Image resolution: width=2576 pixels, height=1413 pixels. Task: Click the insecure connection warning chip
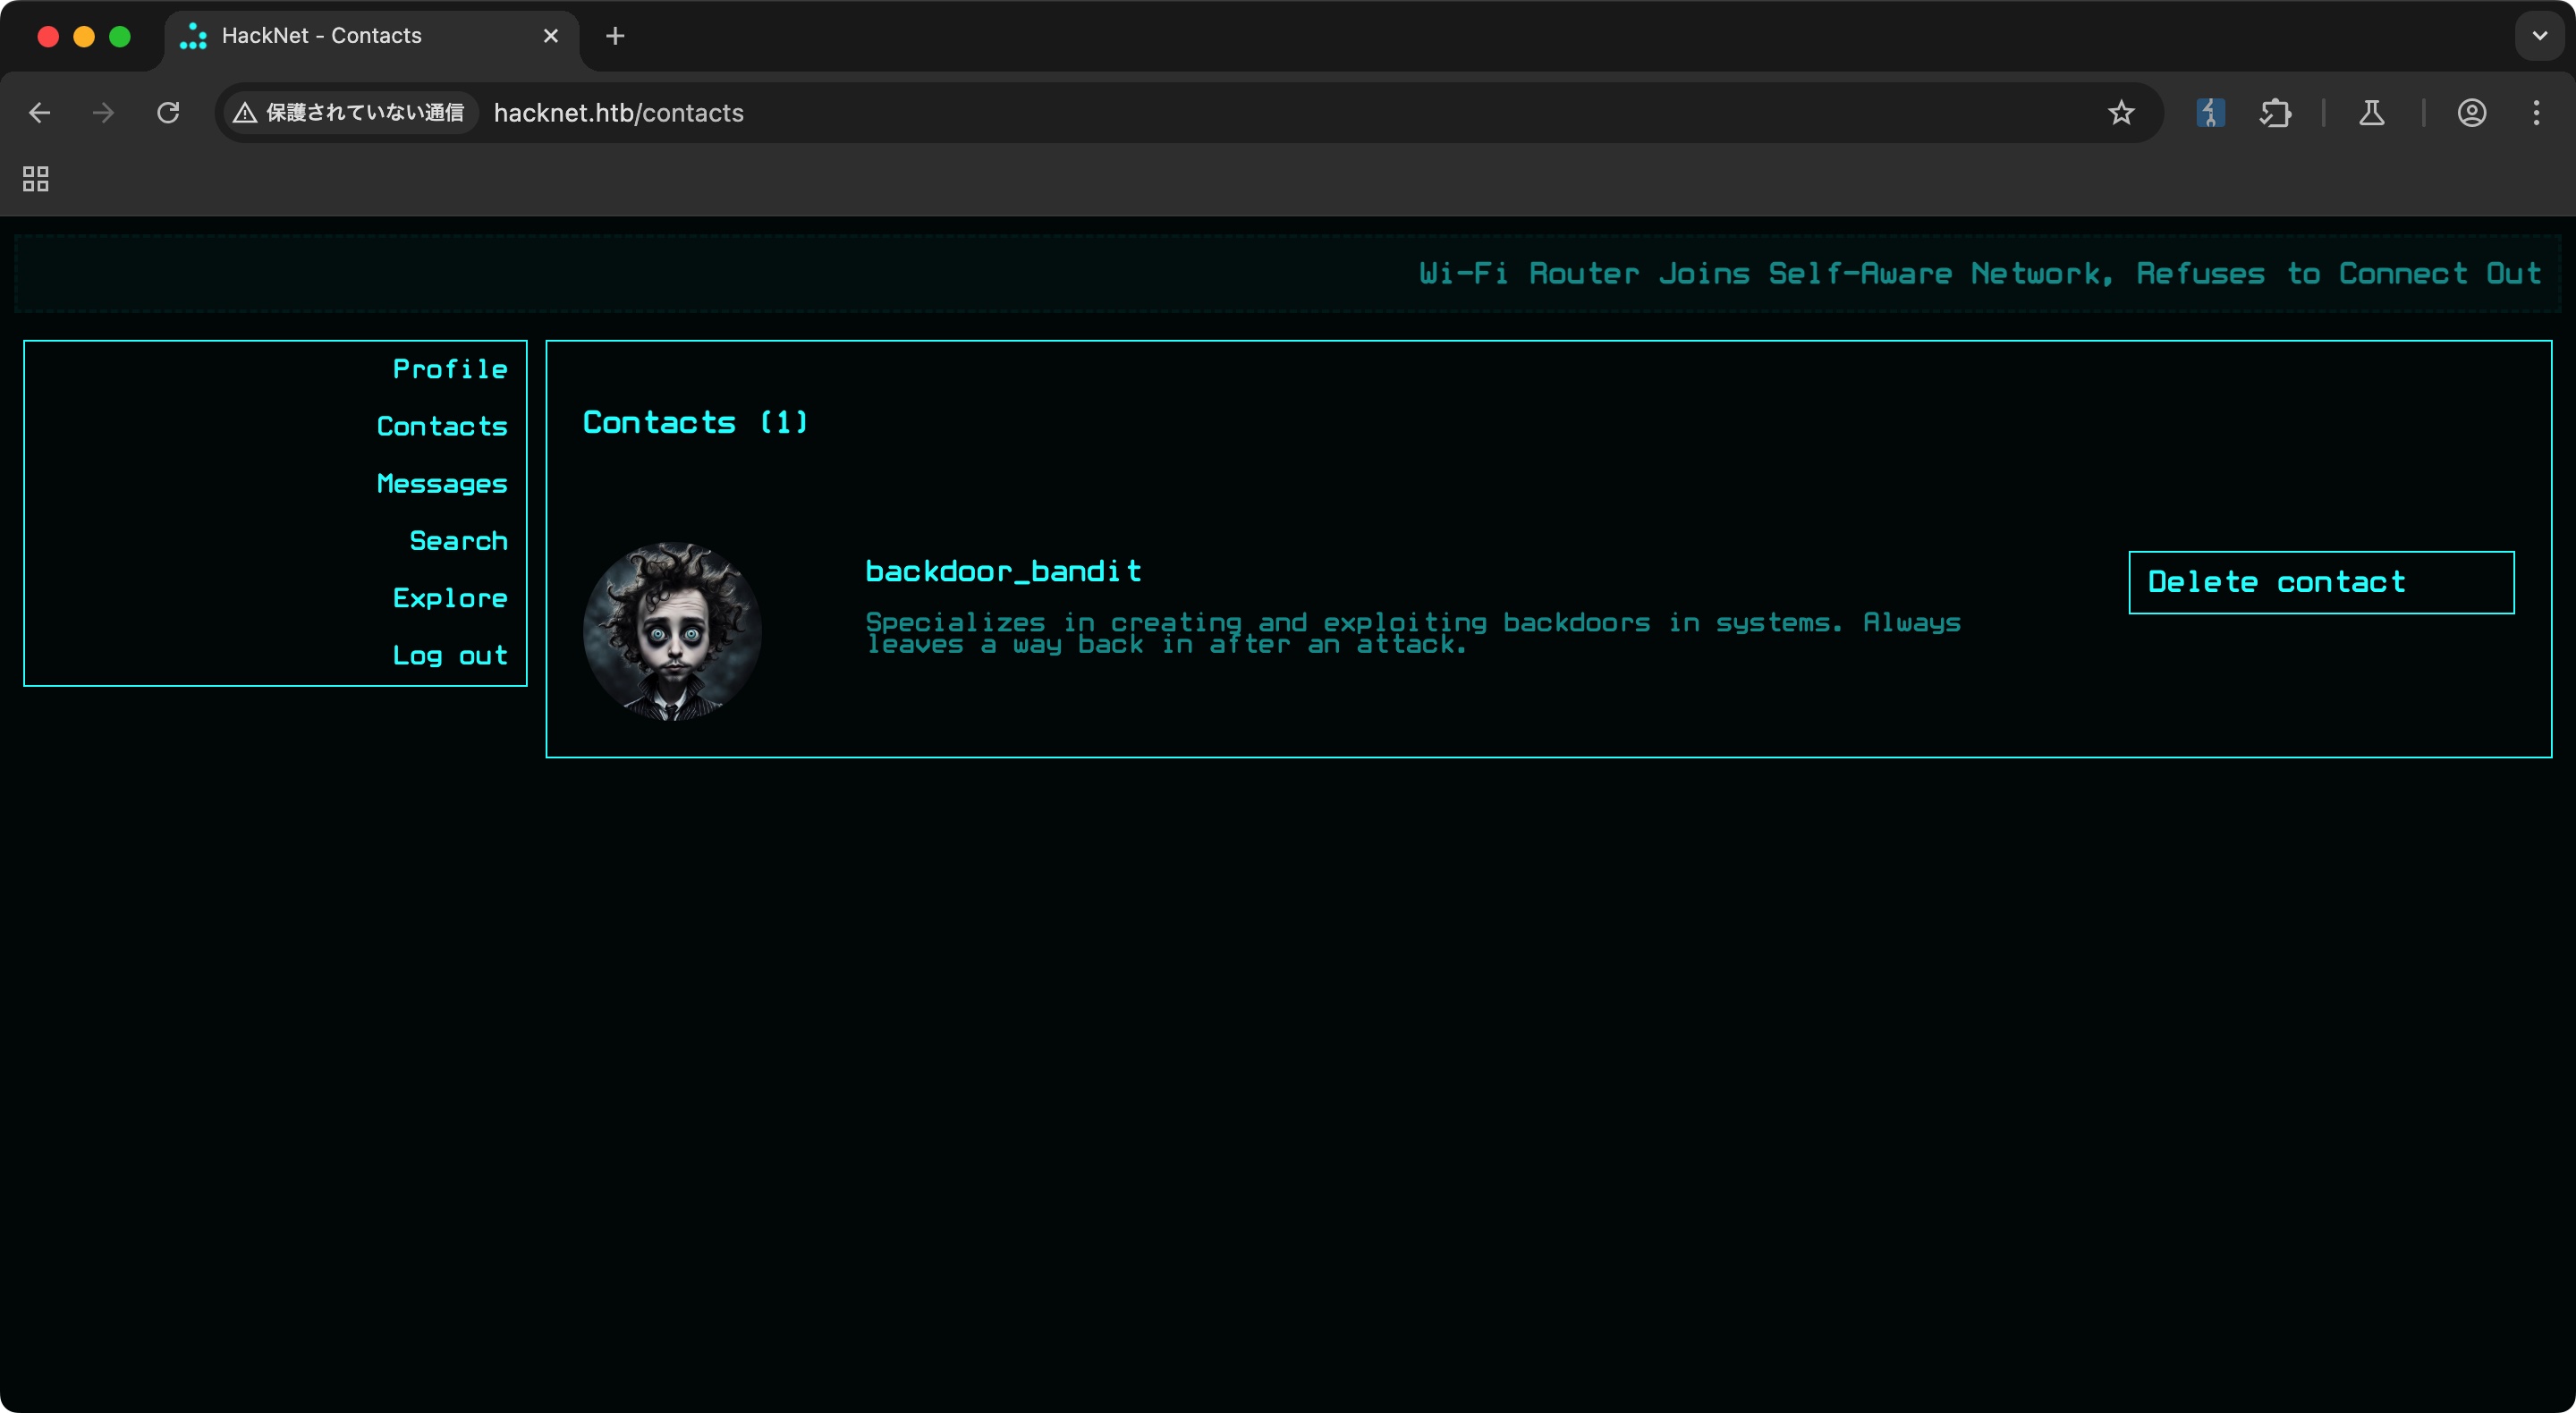[x=349, y=113]
